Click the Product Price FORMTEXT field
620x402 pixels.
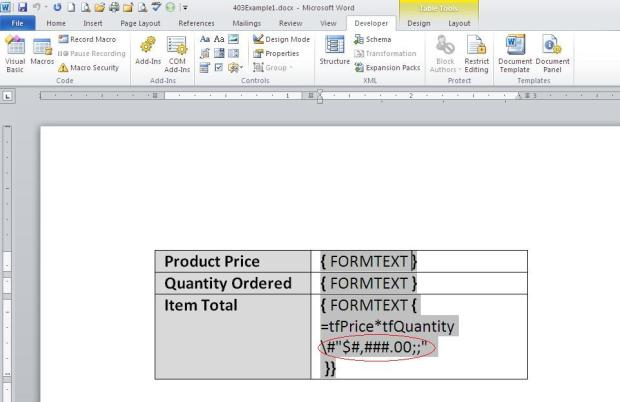368,261
